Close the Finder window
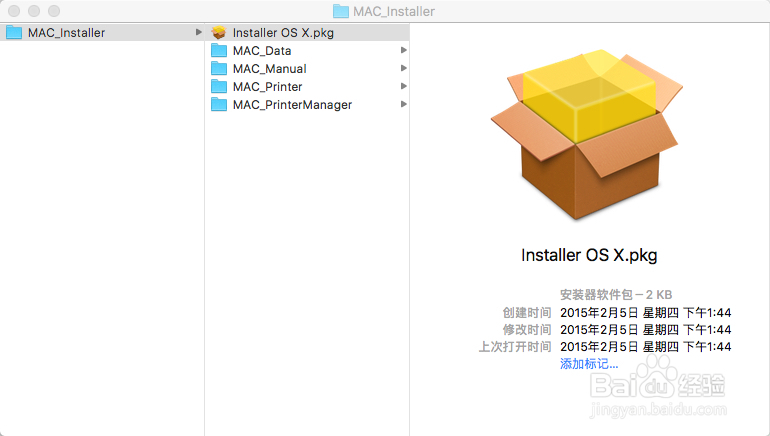 [x=14, y=11]
